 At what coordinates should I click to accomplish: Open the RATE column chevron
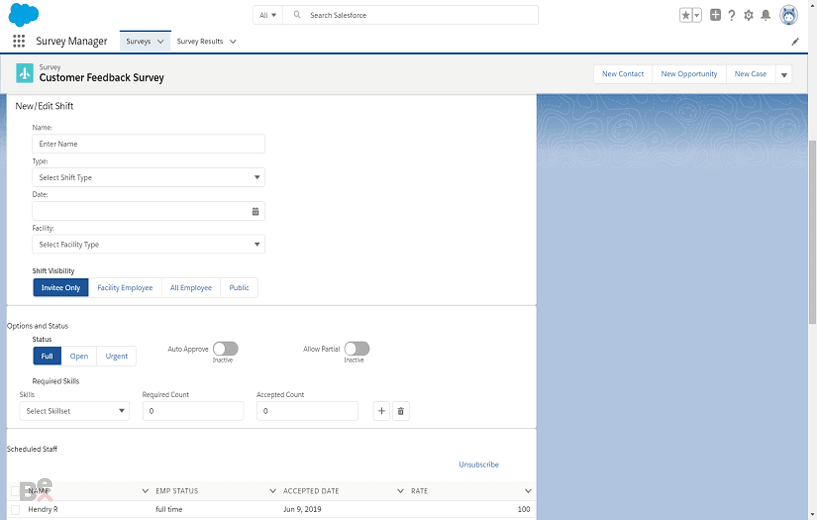click(528, 491)
